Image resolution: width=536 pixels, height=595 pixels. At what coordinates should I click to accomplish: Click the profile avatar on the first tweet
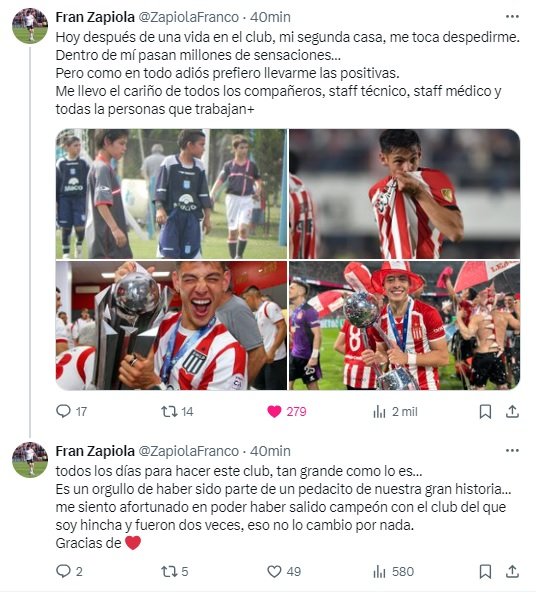point(30,25)
